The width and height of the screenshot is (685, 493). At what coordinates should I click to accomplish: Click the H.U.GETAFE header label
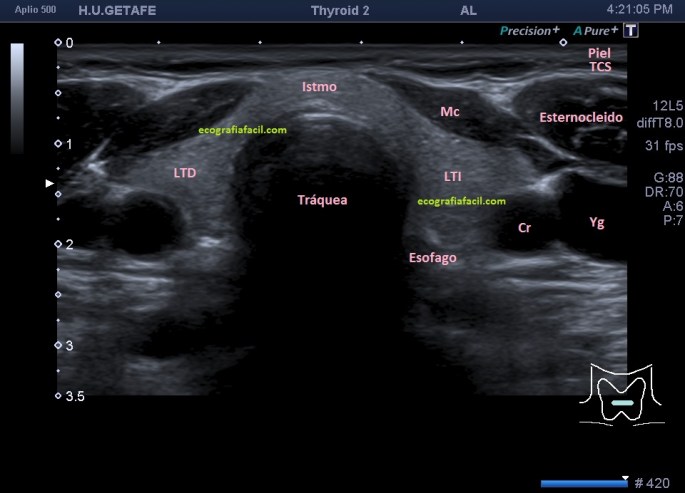coord(118,9)
